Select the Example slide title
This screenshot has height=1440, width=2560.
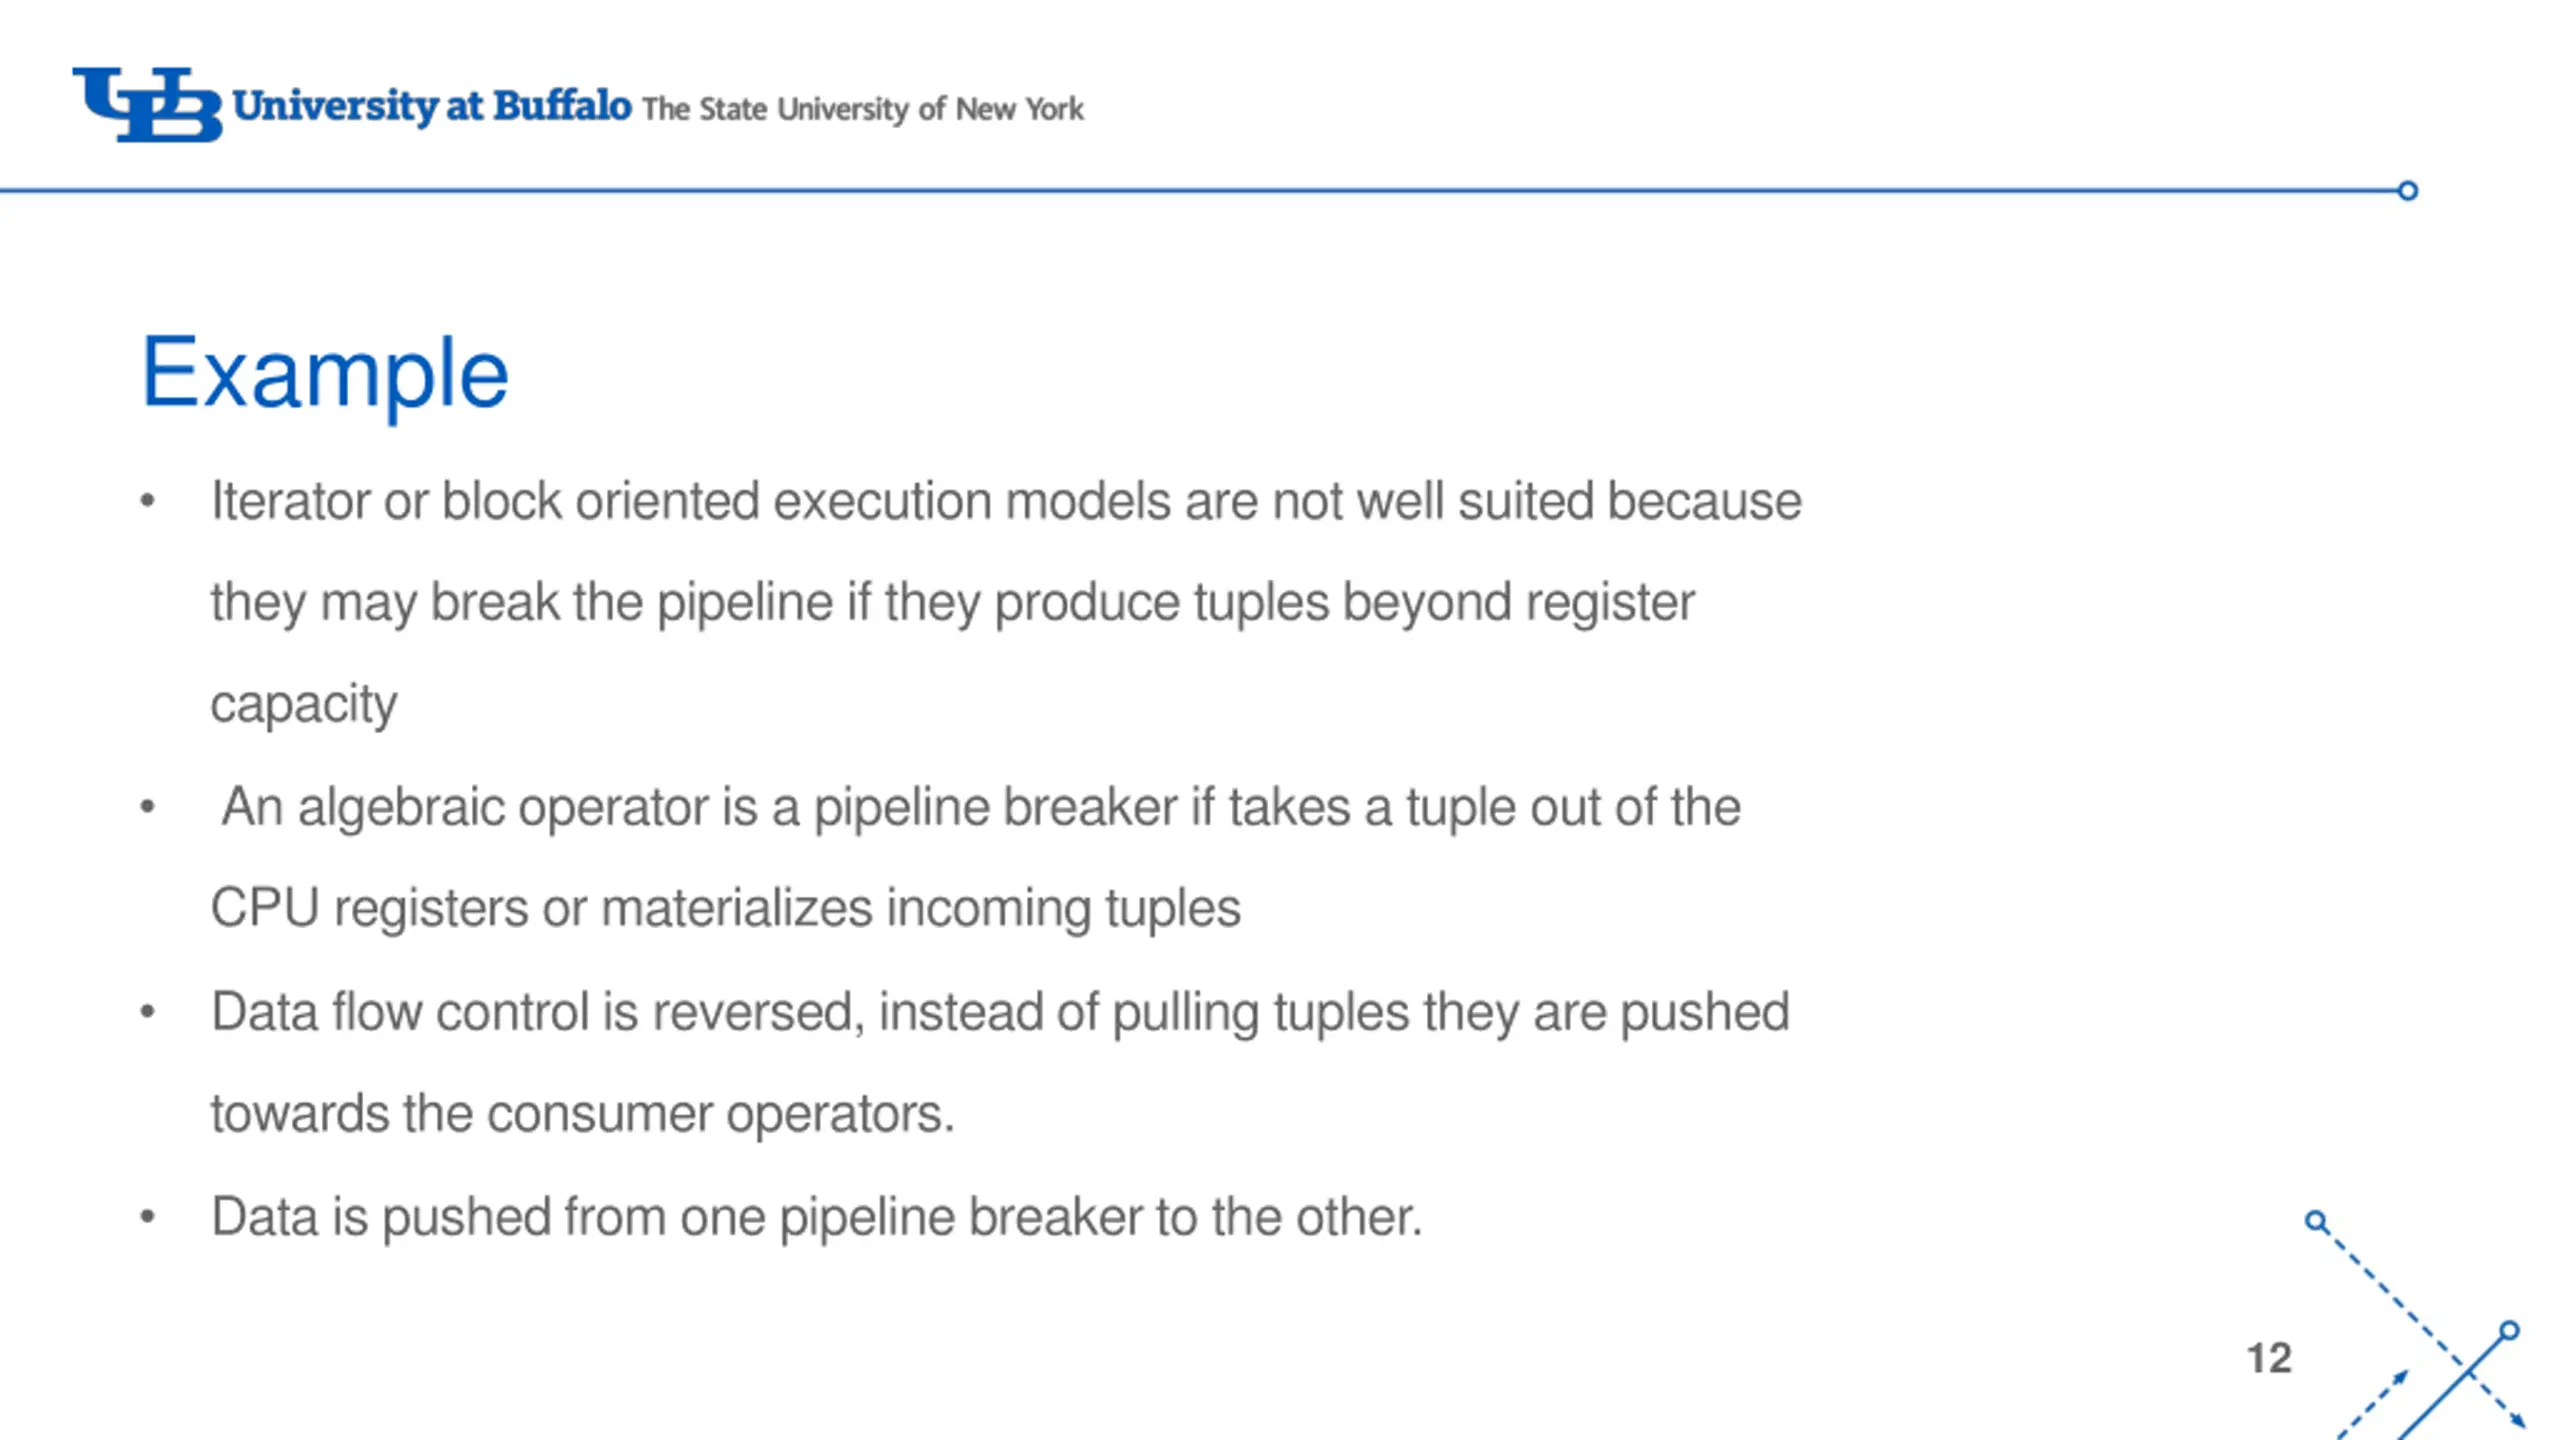pyautogui.click(x=325, y=373)
